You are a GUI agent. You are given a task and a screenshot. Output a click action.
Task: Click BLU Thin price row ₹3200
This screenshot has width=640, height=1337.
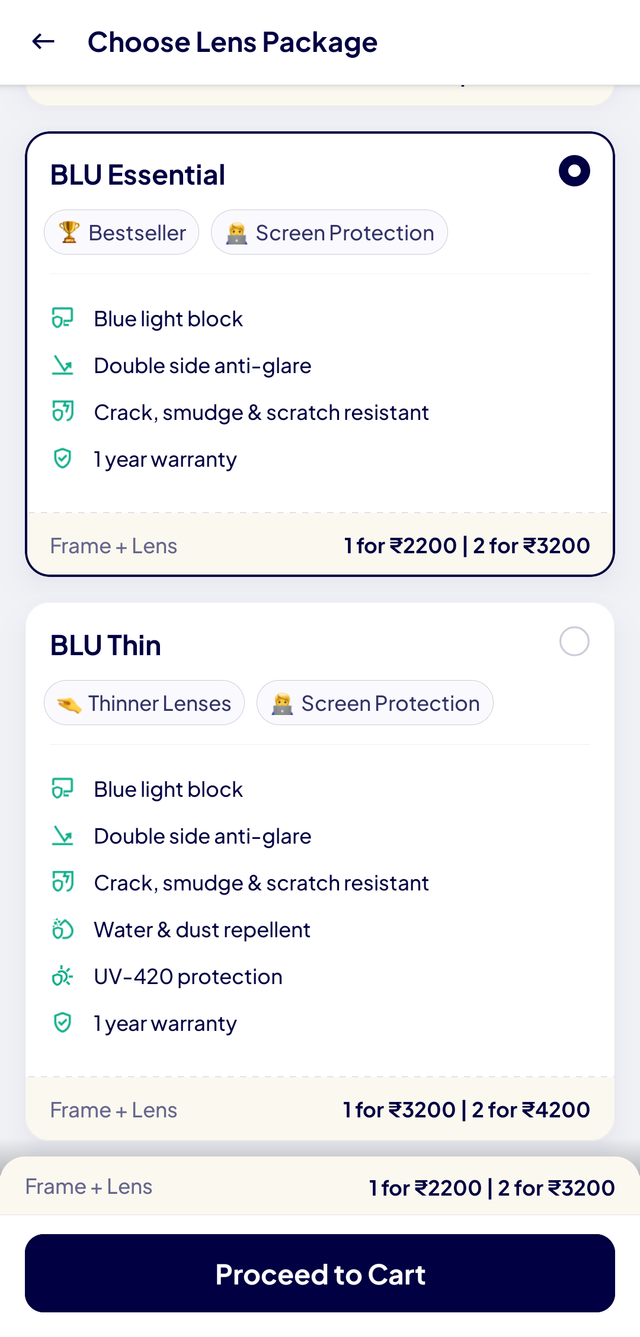(466, 1109)
